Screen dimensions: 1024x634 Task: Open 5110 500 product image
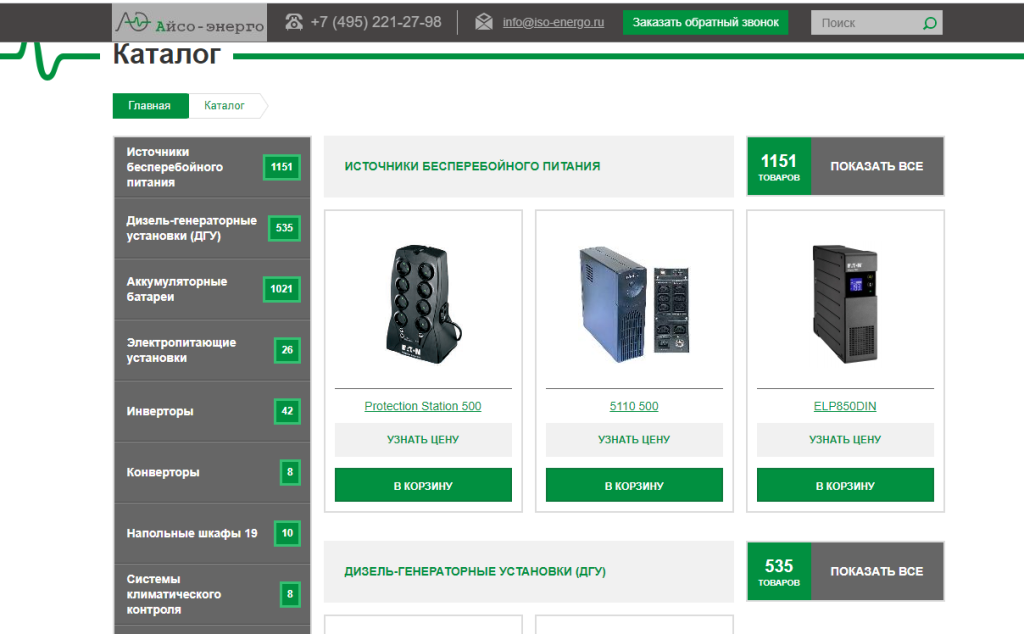[634, 304]
